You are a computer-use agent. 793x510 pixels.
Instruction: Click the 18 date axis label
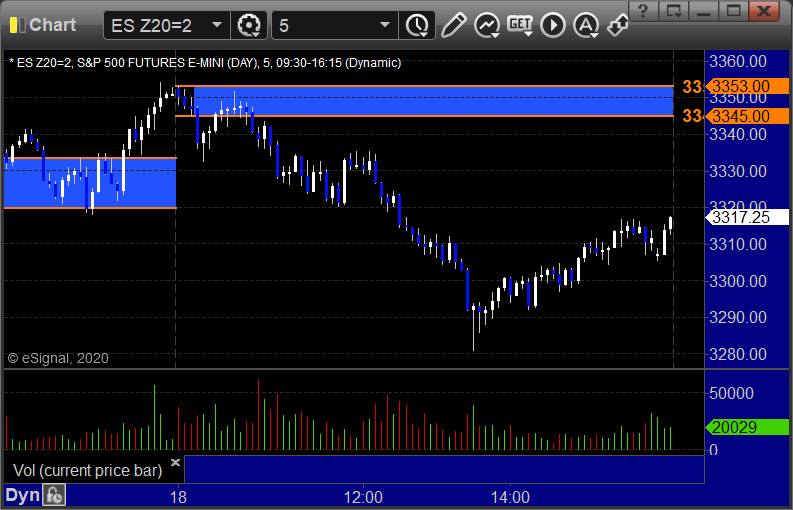point(178,497)
